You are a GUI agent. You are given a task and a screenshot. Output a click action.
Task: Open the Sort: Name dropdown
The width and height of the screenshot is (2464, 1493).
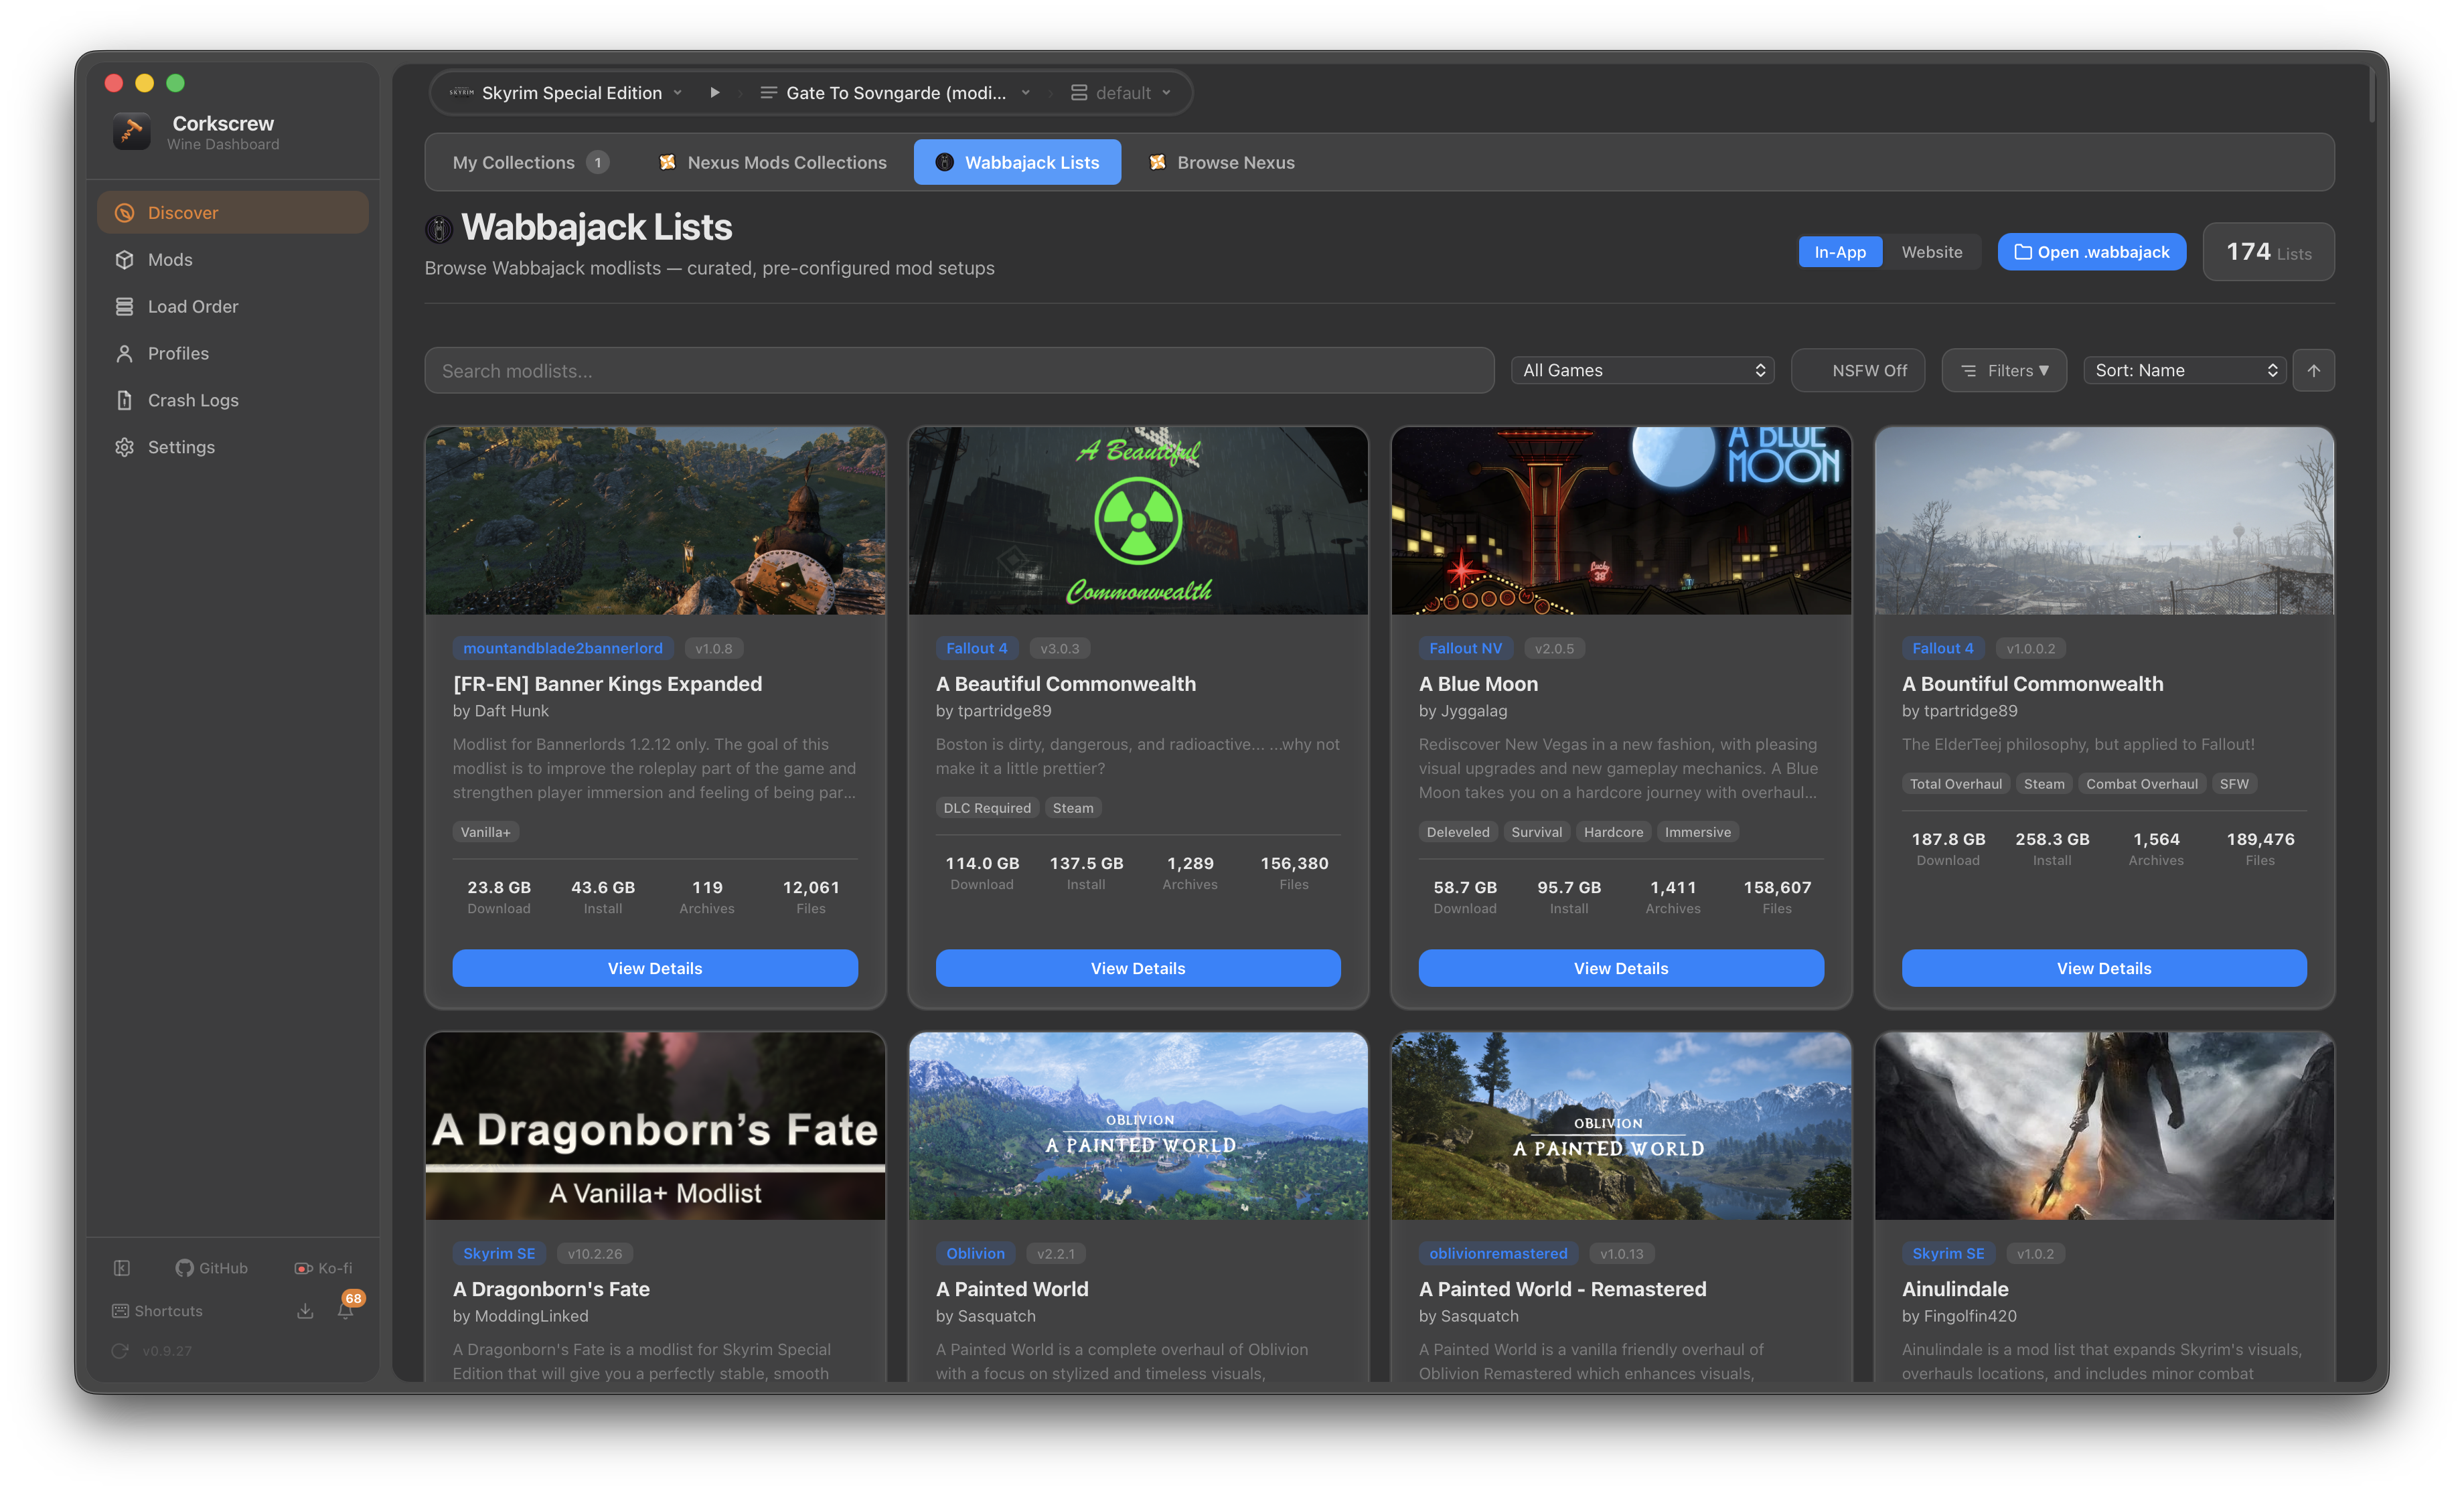click(x=2184, y=370)
